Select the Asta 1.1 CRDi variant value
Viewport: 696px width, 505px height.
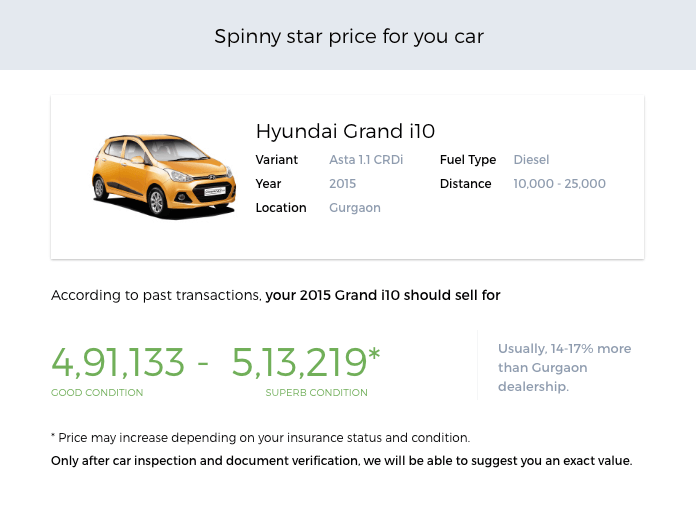click(366, 160)
